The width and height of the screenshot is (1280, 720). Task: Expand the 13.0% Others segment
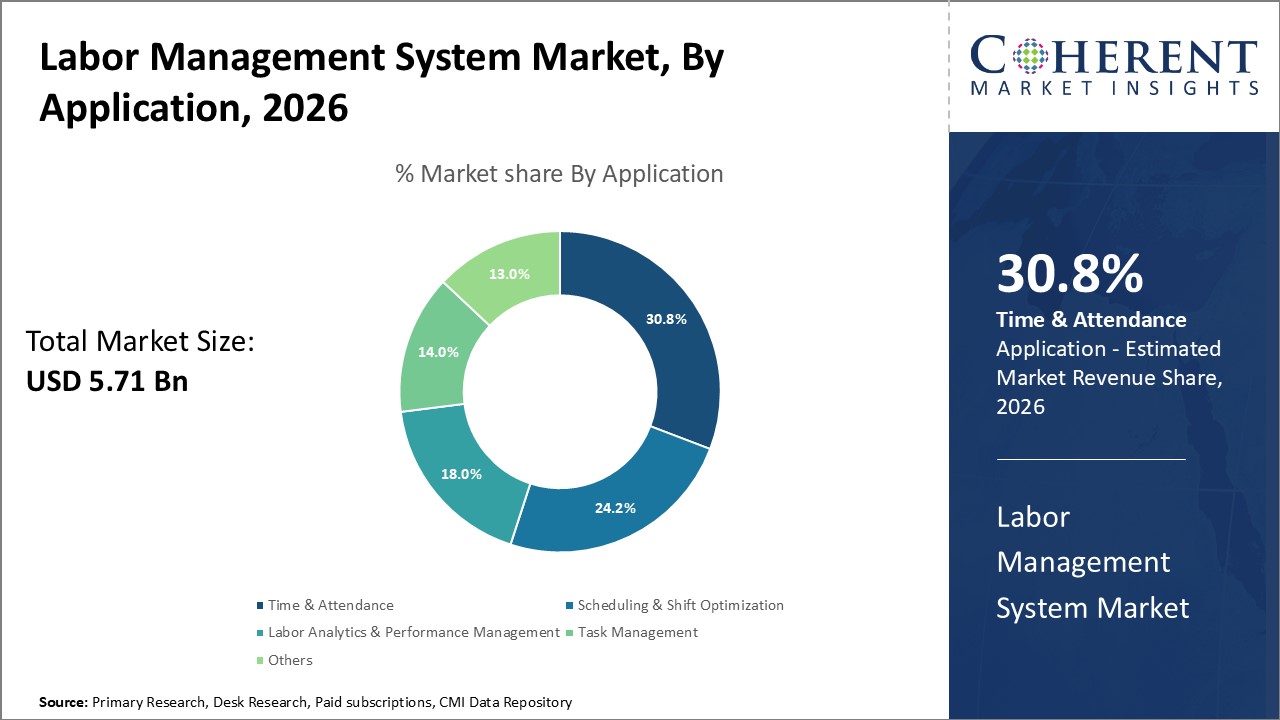pos(508,273)
